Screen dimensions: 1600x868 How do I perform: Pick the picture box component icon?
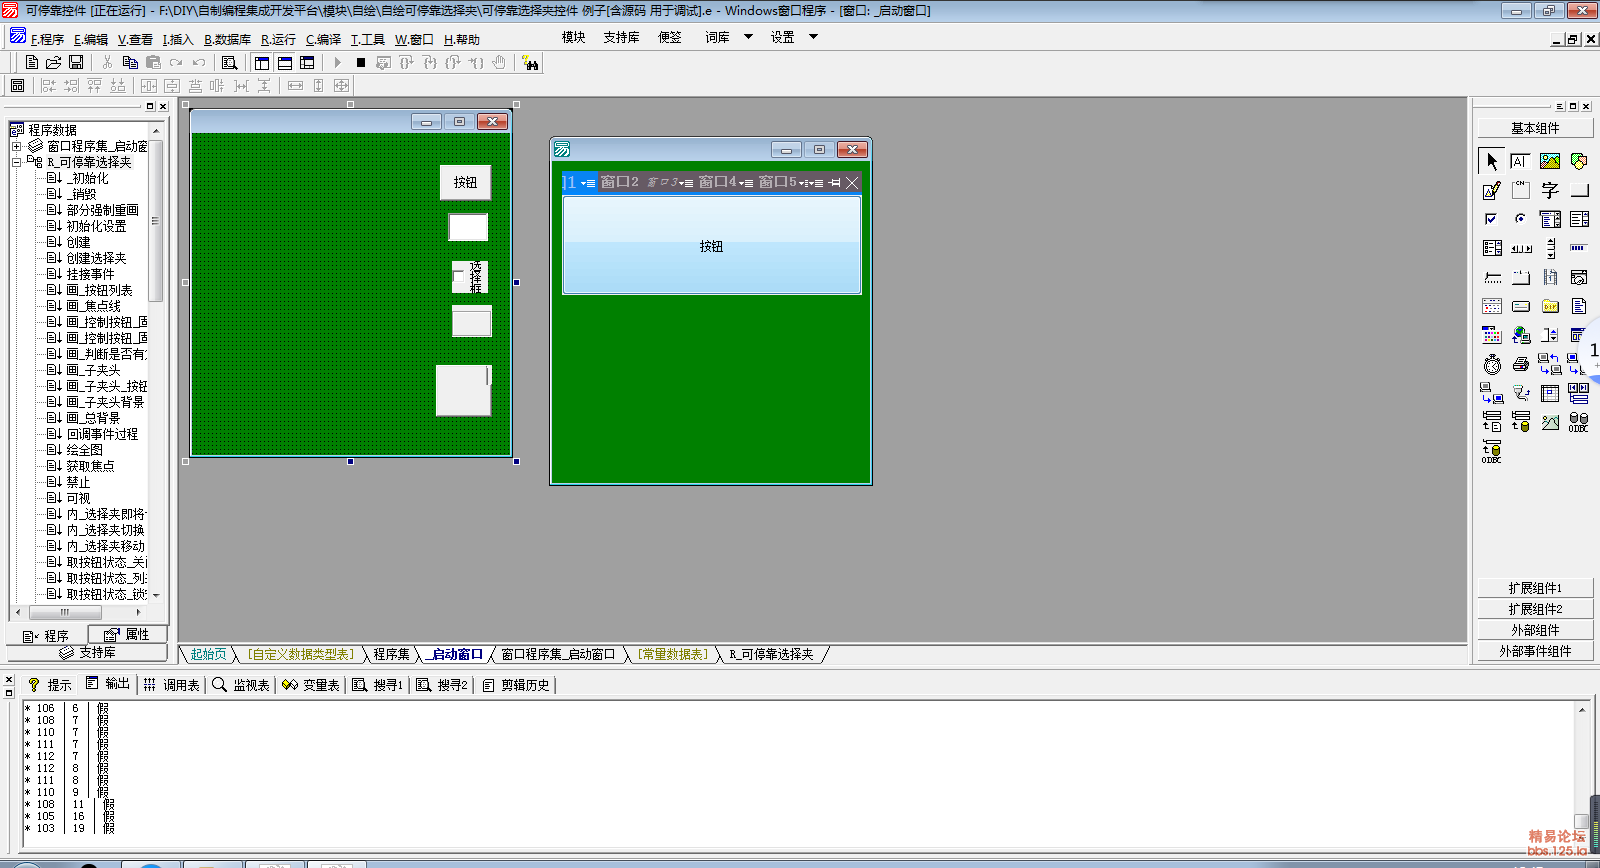pyautogui.click(x=1550, y=161)
